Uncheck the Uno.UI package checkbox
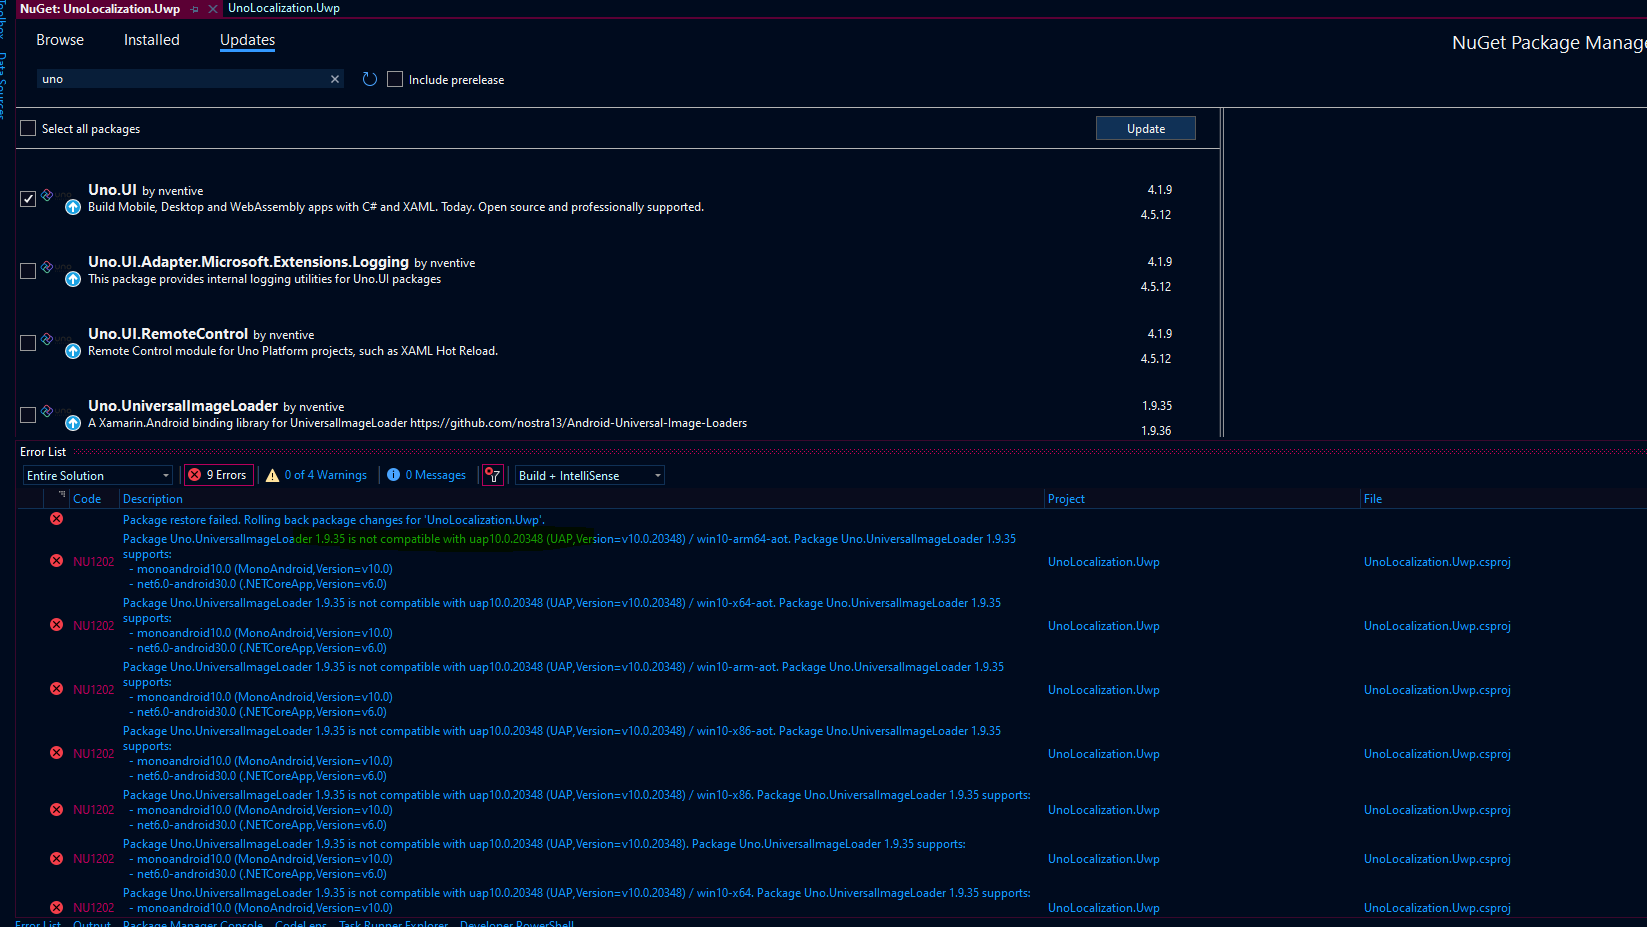Viewport: 1647px width, 927px height. tap(28, 199)
